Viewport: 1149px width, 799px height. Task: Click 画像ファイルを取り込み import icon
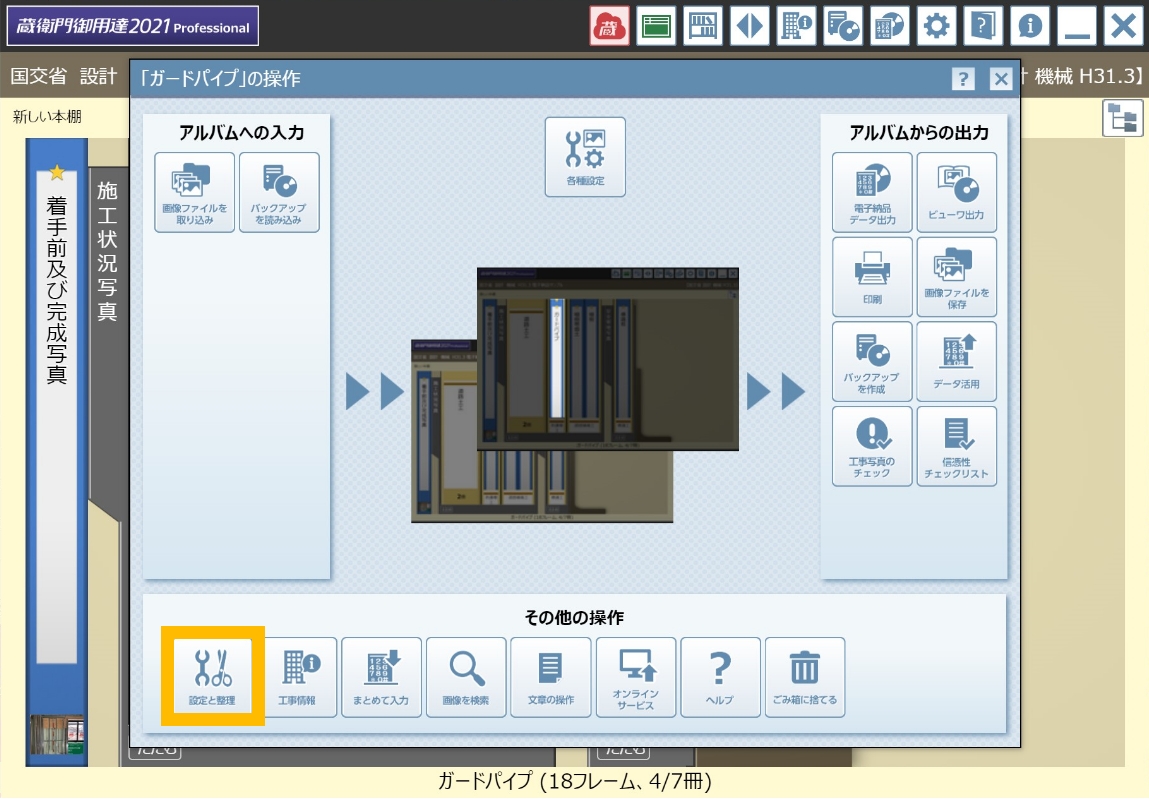[x=194, y=192]
